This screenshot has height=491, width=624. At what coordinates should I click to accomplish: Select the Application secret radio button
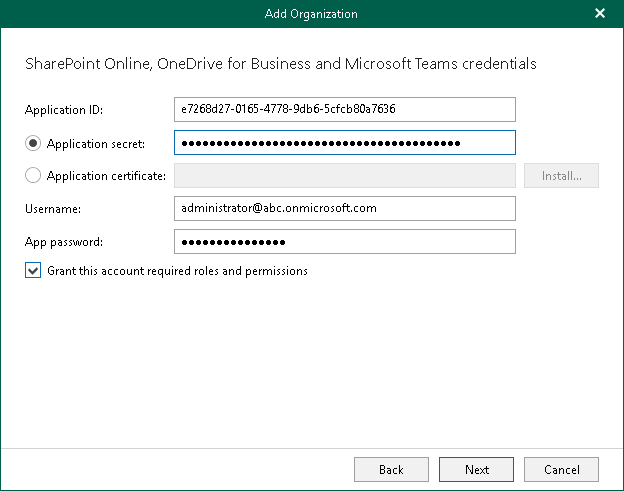click(x=33, y=143)
